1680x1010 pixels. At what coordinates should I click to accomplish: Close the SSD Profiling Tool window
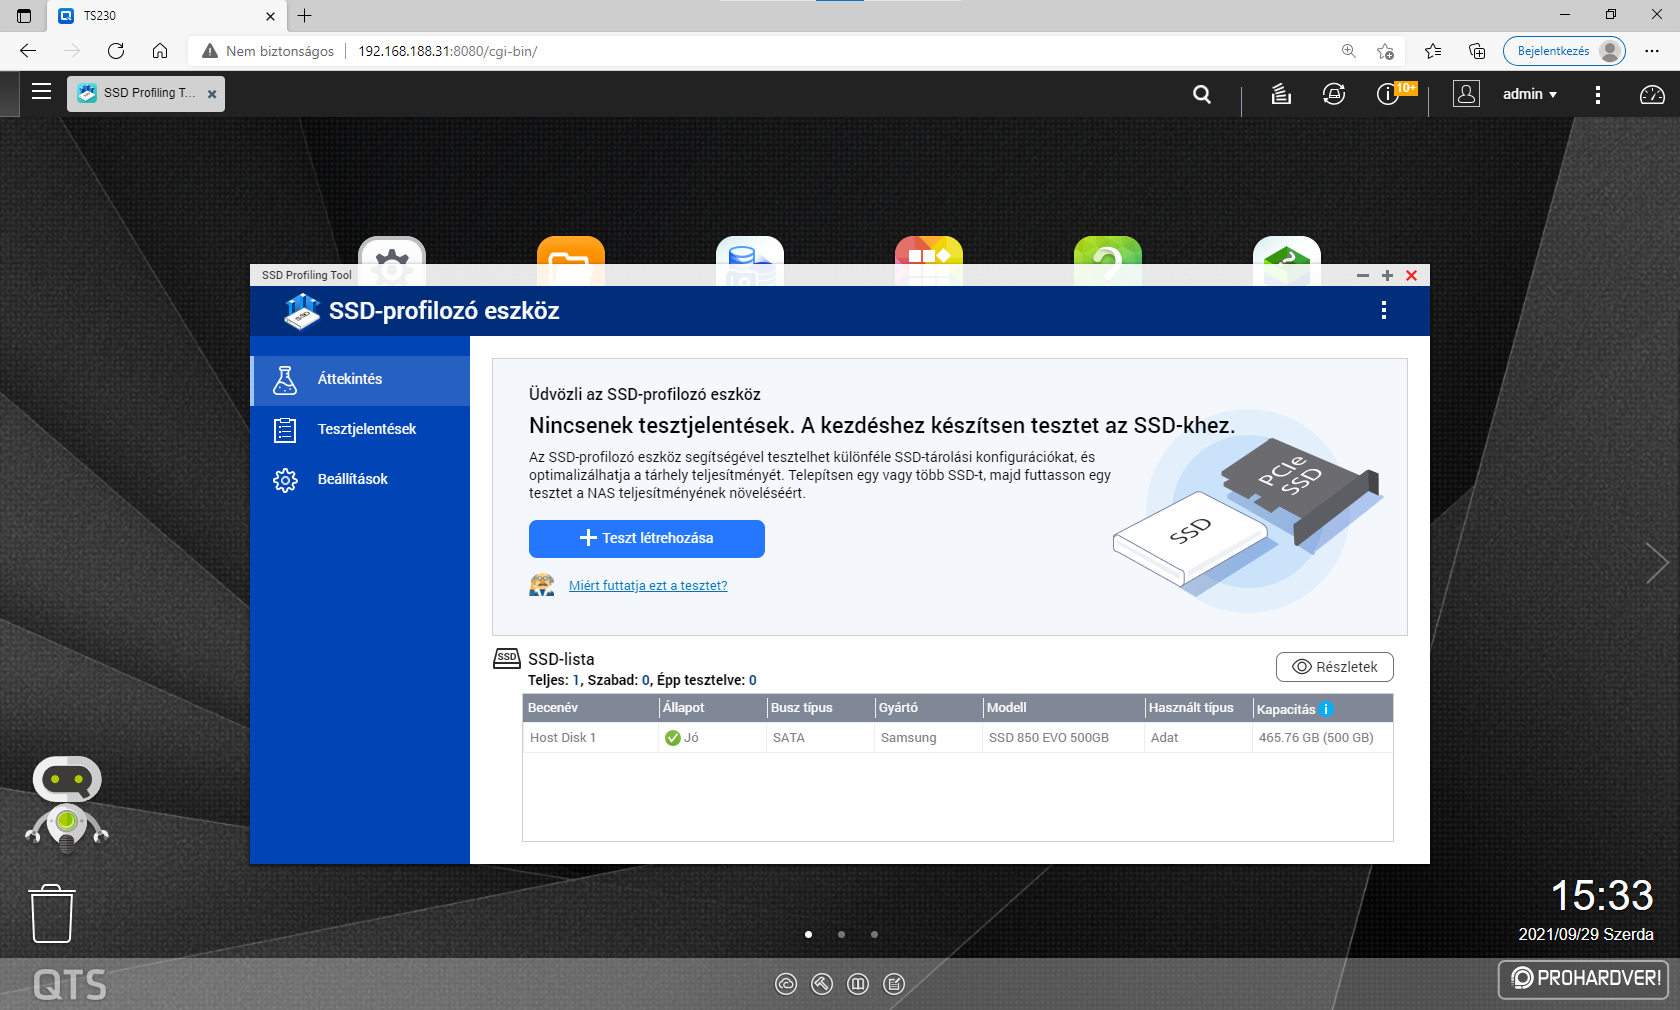[1412, 275]
